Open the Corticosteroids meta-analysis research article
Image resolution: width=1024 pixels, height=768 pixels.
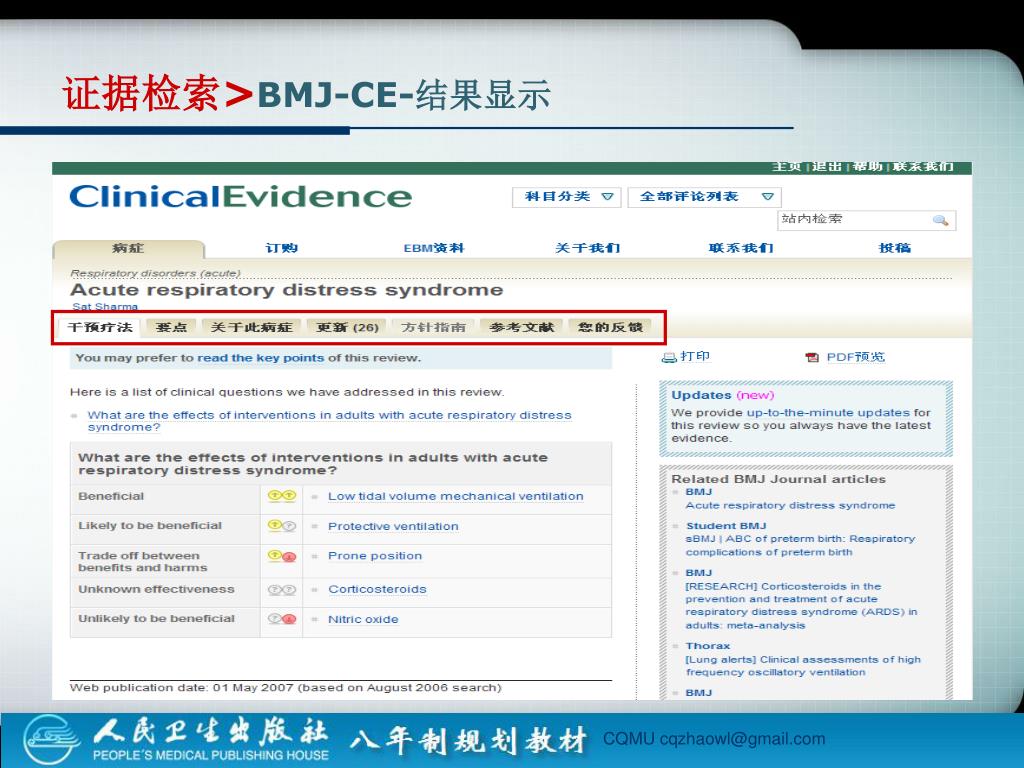point(801,605)
